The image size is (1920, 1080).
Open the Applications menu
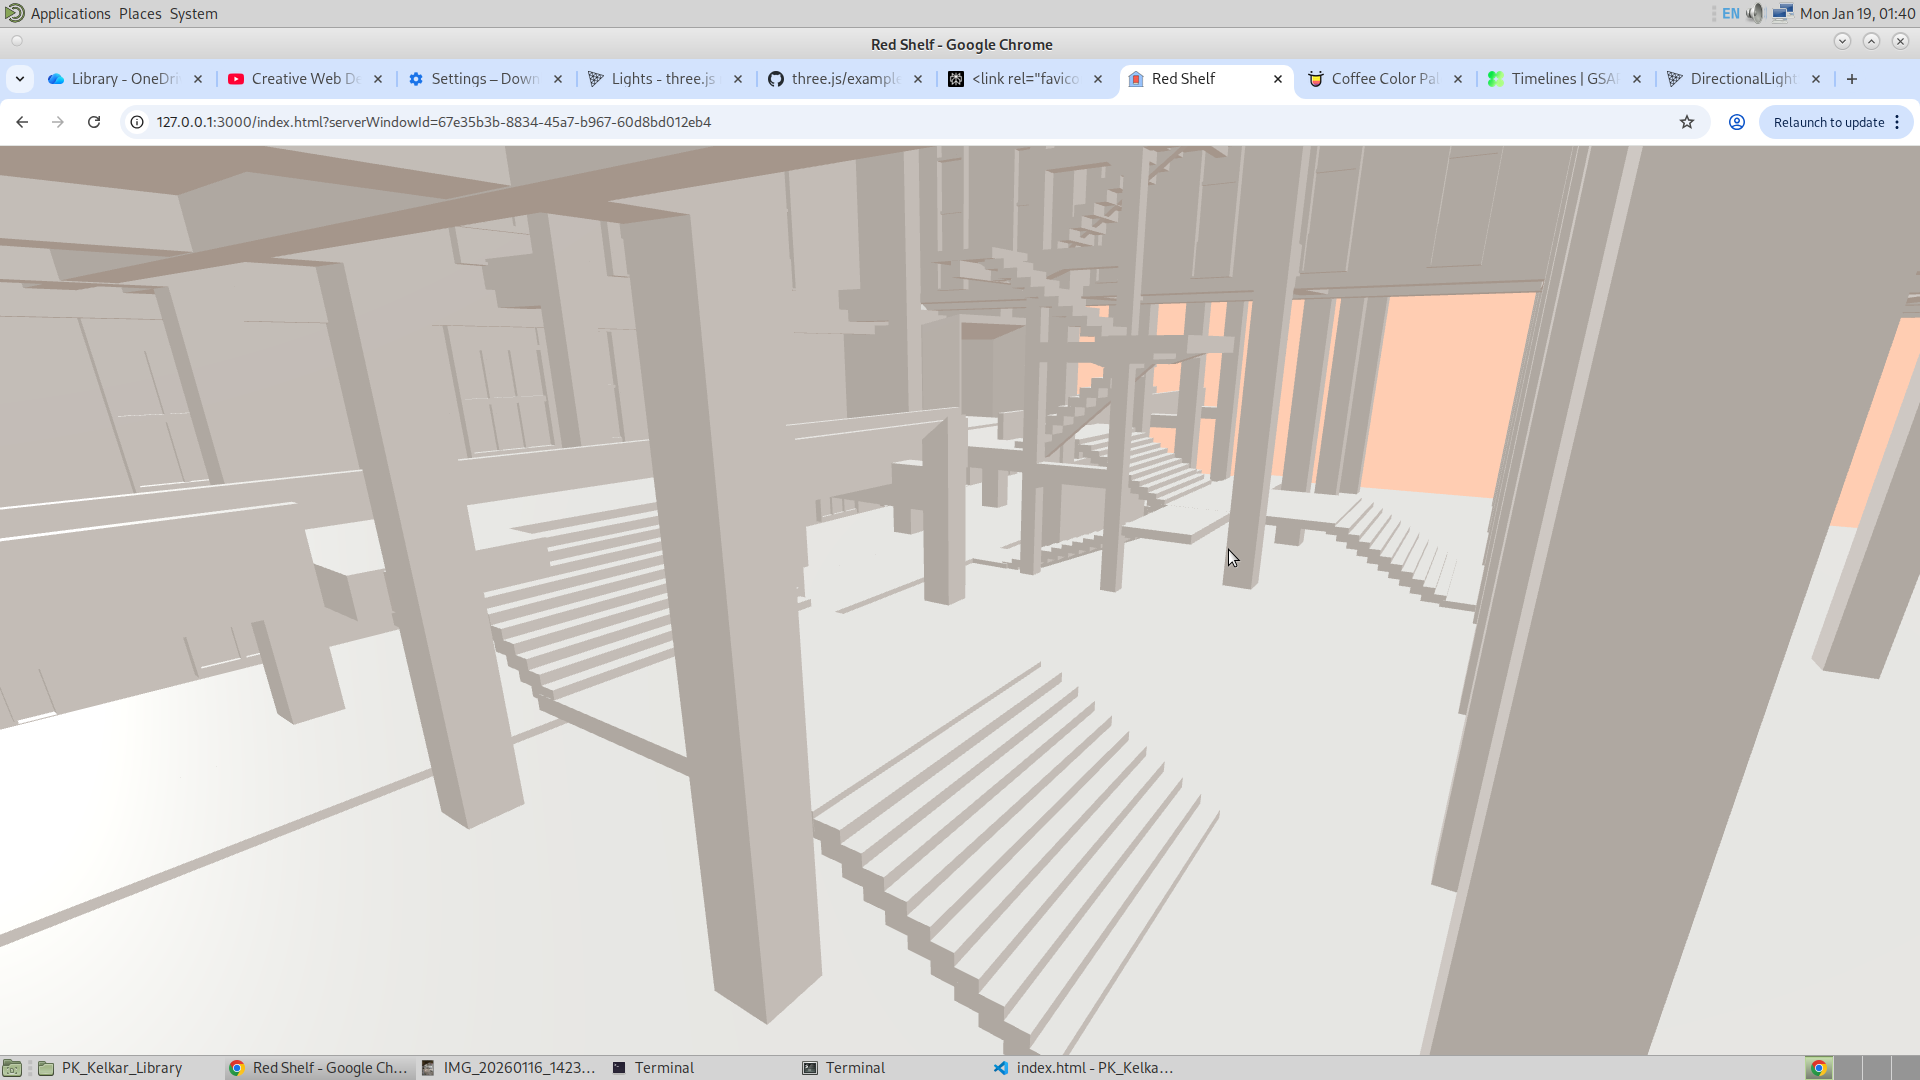tap(70, 13)
